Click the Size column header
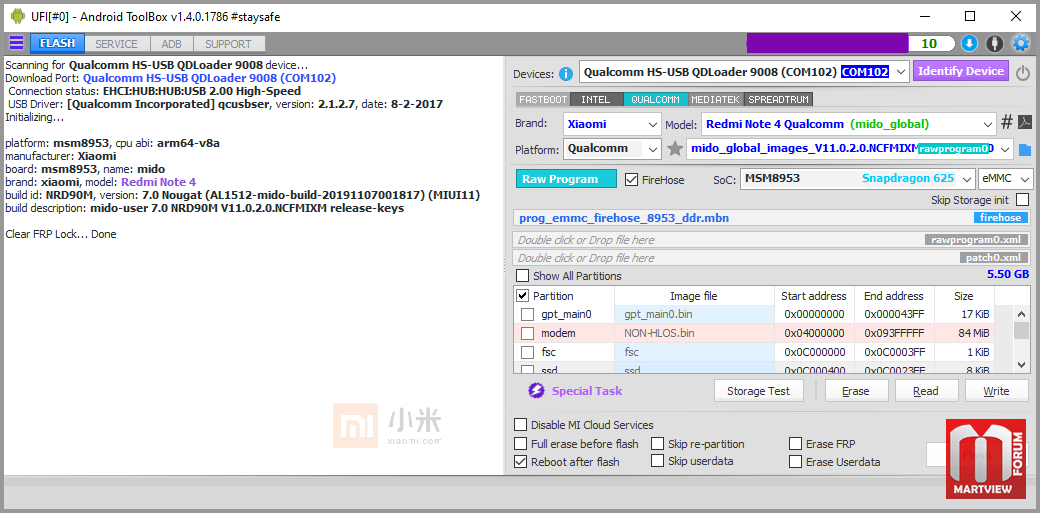The image size is (1040, 513). [964, 296]
